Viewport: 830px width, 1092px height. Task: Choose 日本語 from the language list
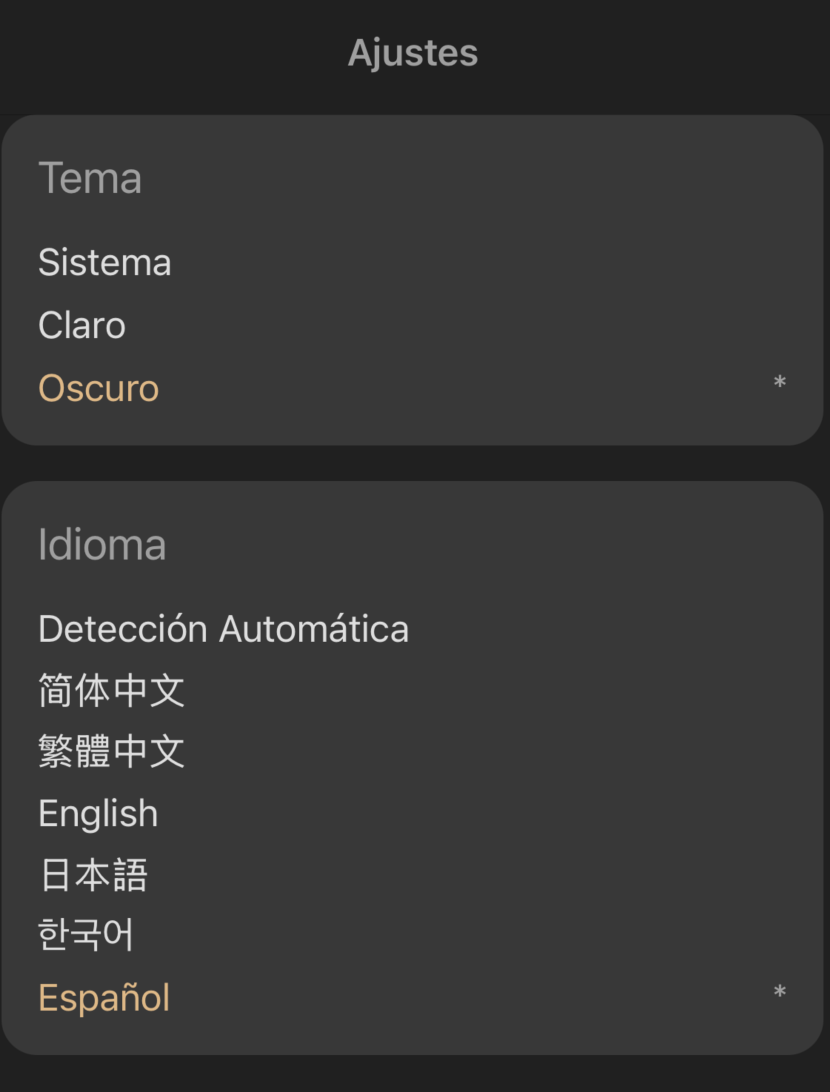click(93, 875)
